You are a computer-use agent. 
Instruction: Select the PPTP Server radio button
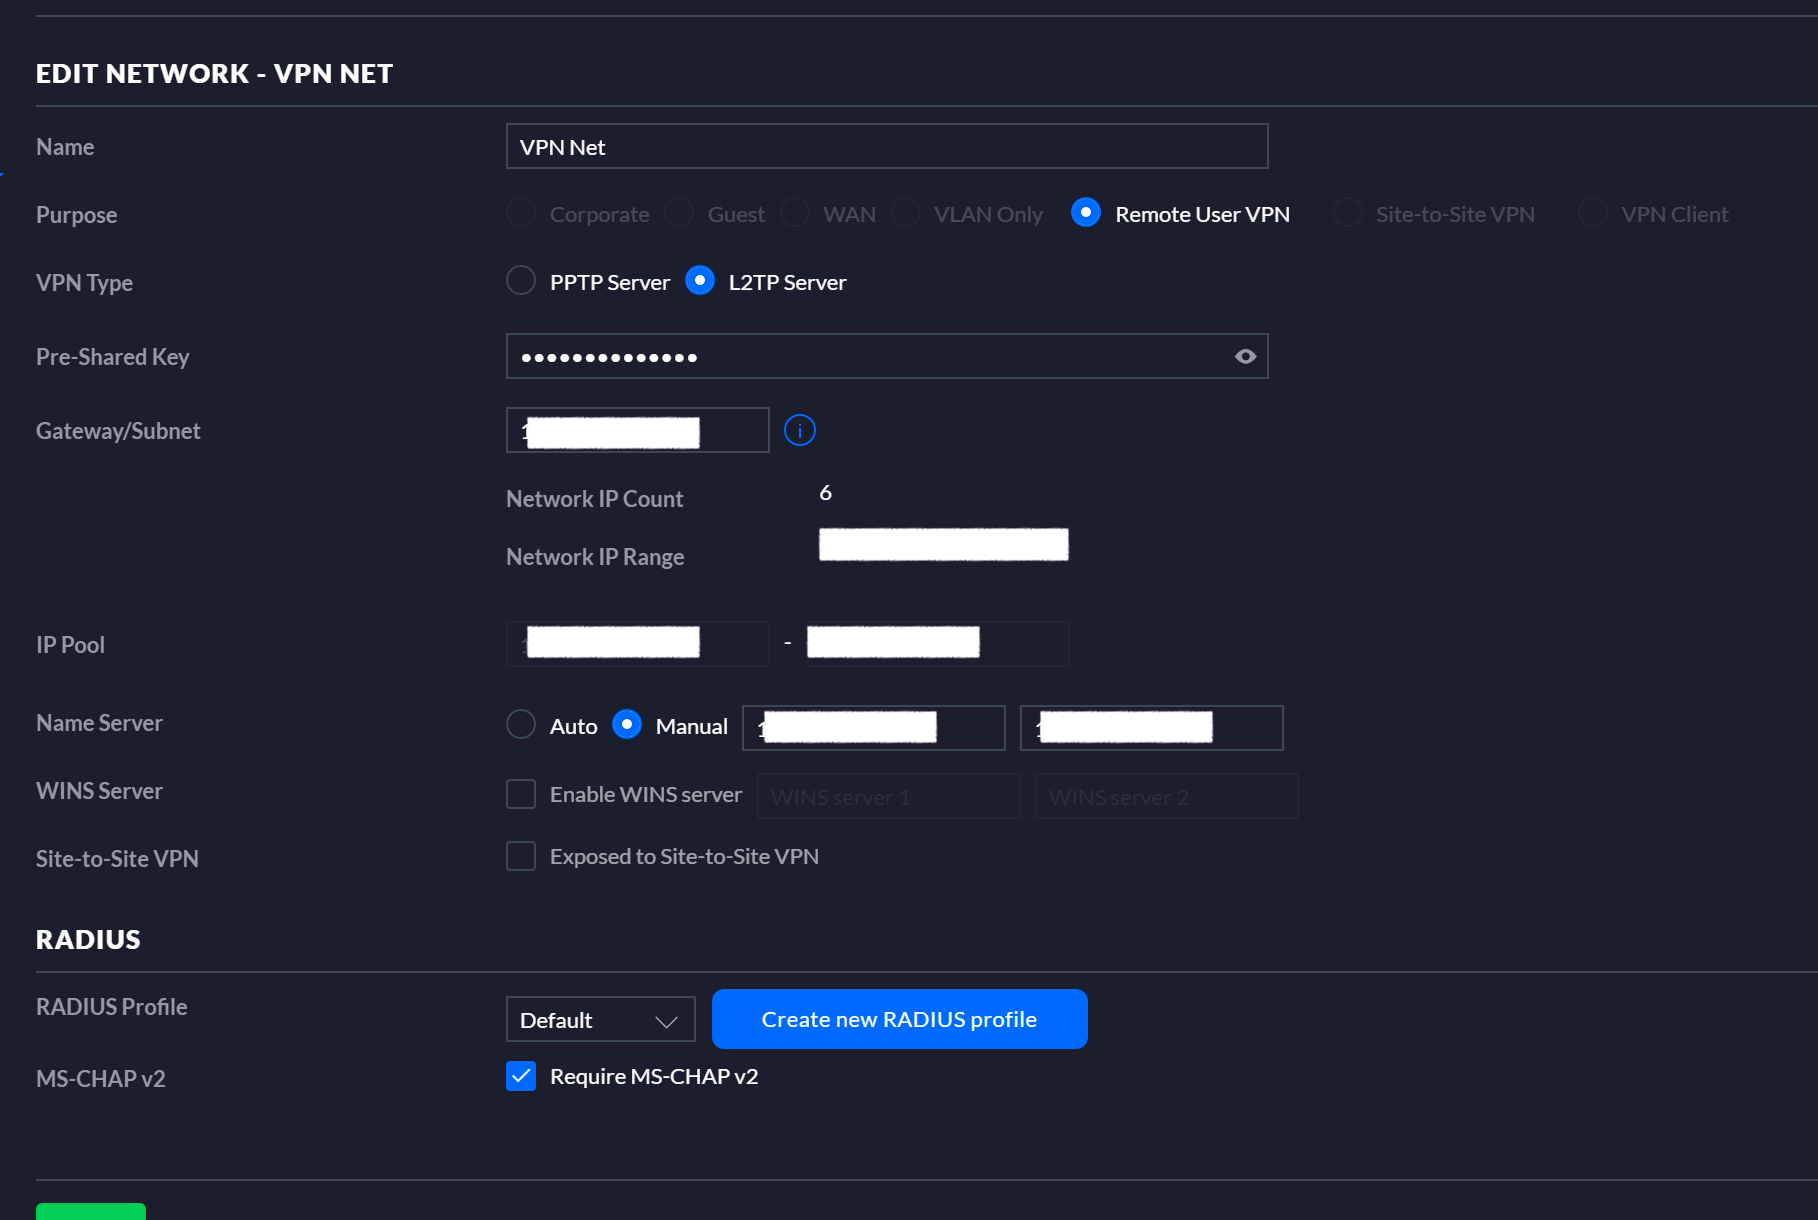click(521, 281)
